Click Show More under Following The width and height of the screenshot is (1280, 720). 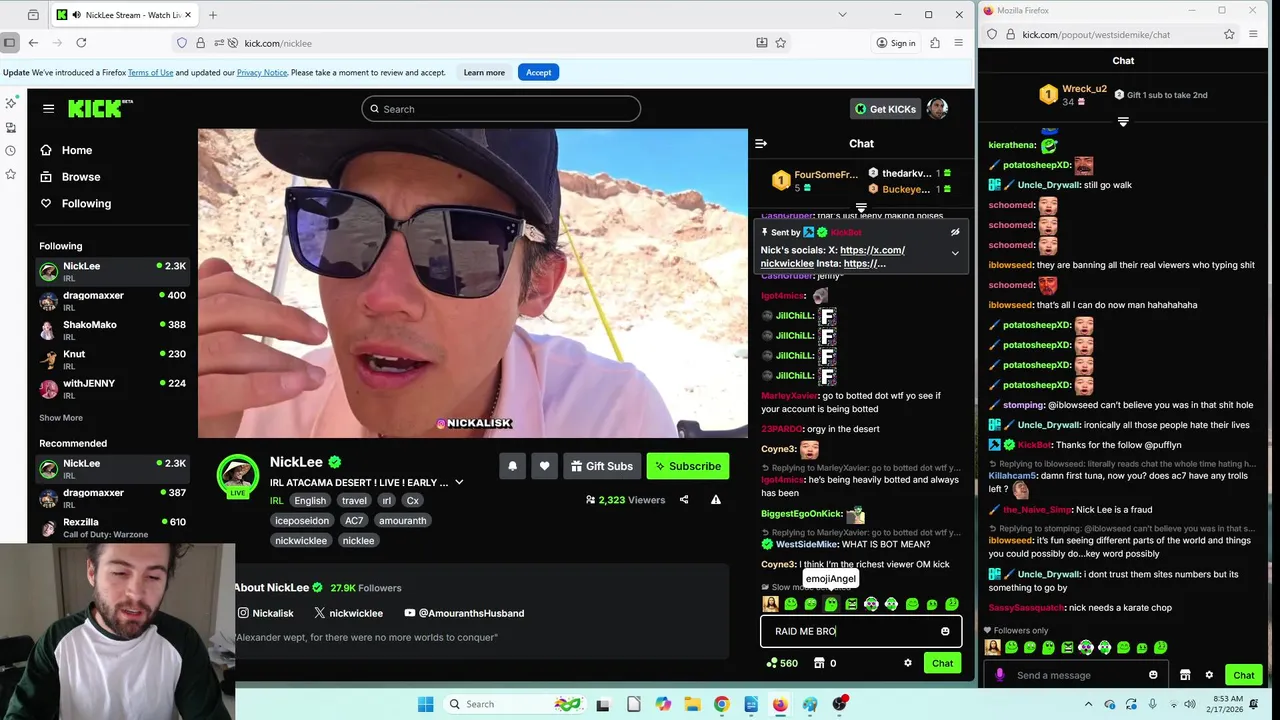click(61, 418)
